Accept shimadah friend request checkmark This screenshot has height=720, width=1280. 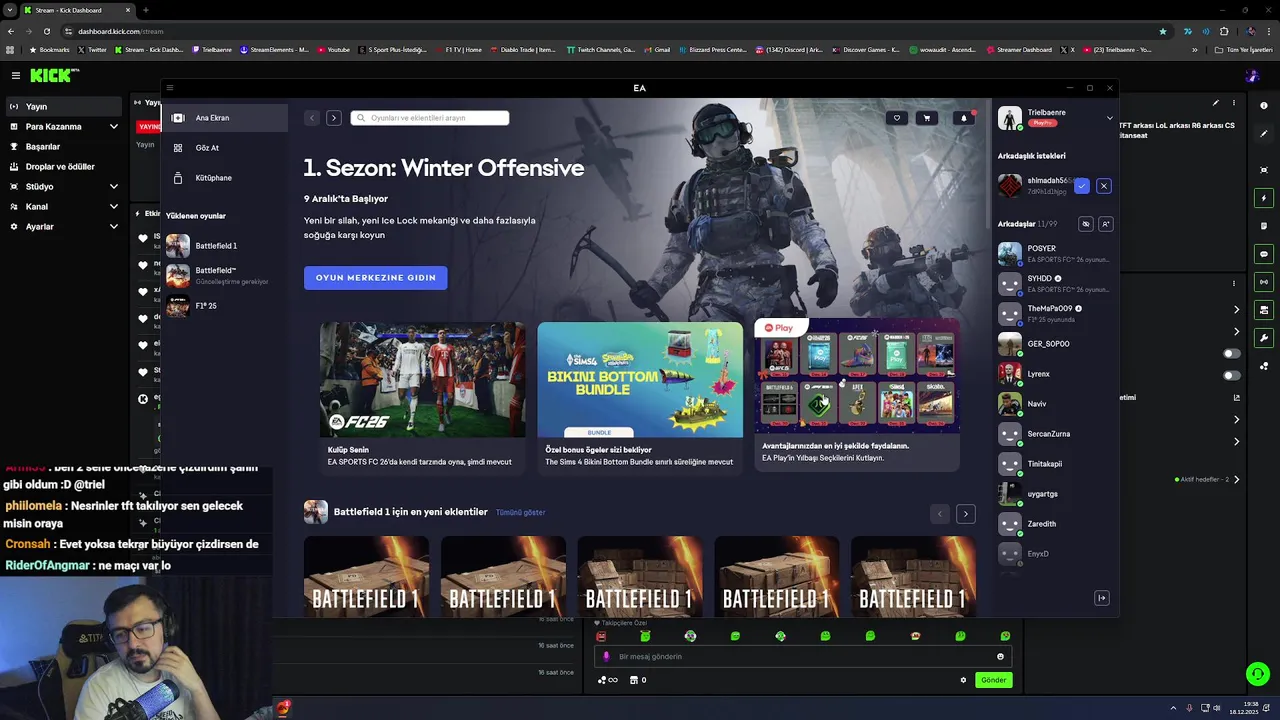coord(1082,186)
